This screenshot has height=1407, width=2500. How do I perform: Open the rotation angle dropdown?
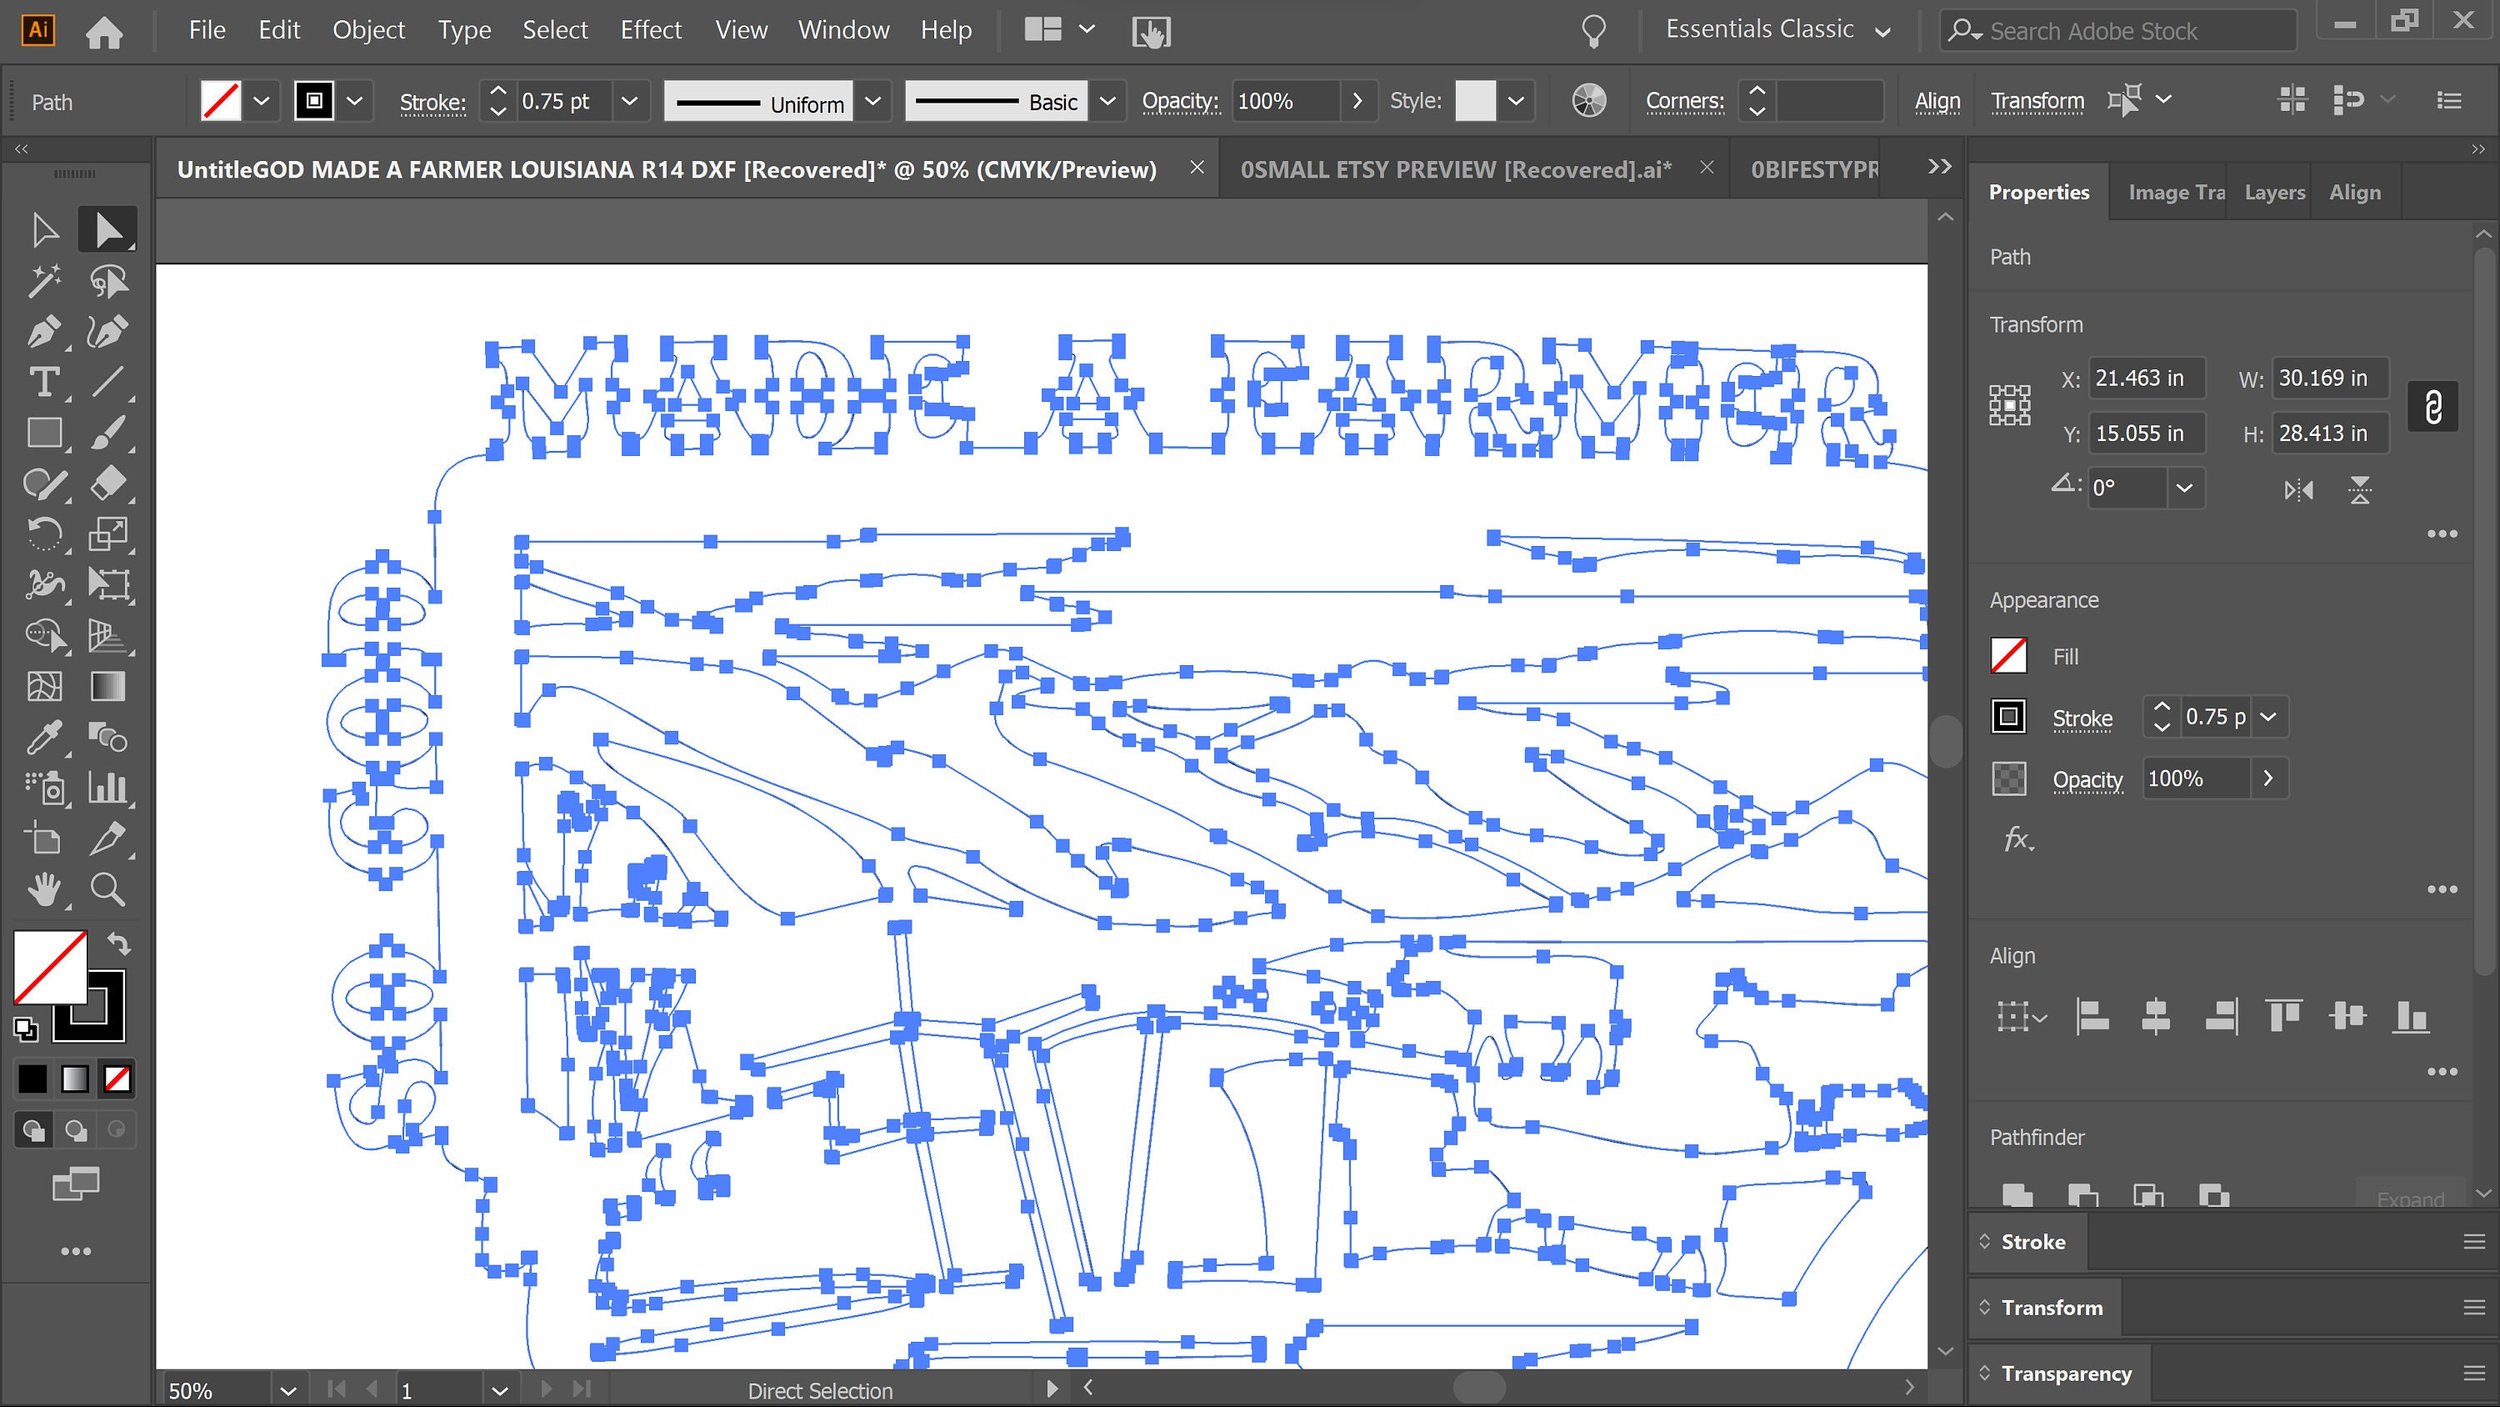tap(2185, 489)
